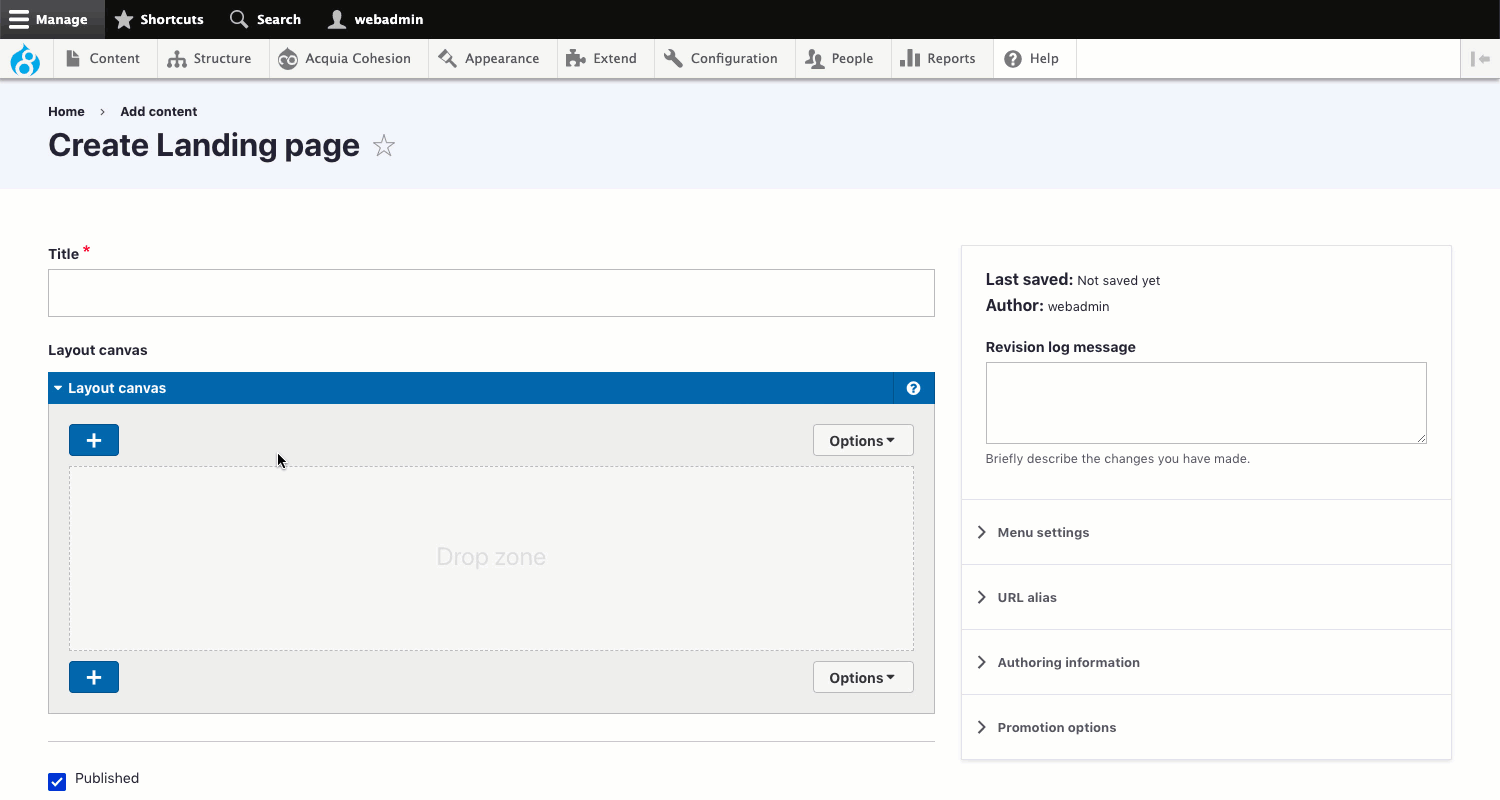Expand the URL alias section
1500x800 pixels.
(1027, 597)
